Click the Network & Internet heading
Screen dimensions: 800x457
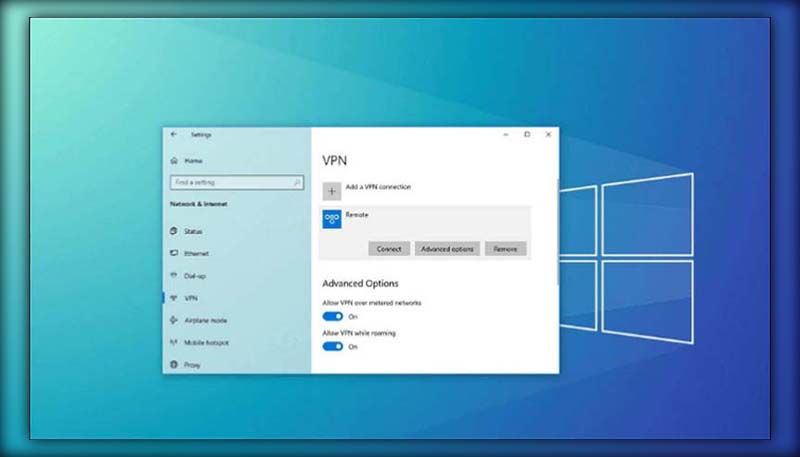pos(198,204)
